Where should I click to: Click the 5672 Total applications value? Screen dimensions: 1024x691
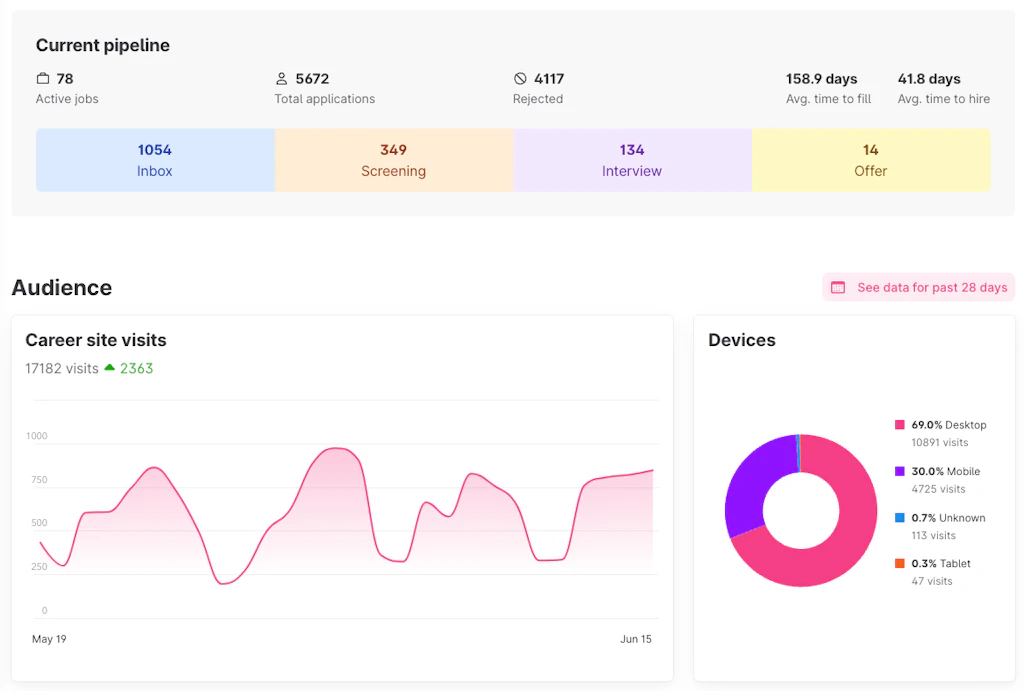click(312, 78)
